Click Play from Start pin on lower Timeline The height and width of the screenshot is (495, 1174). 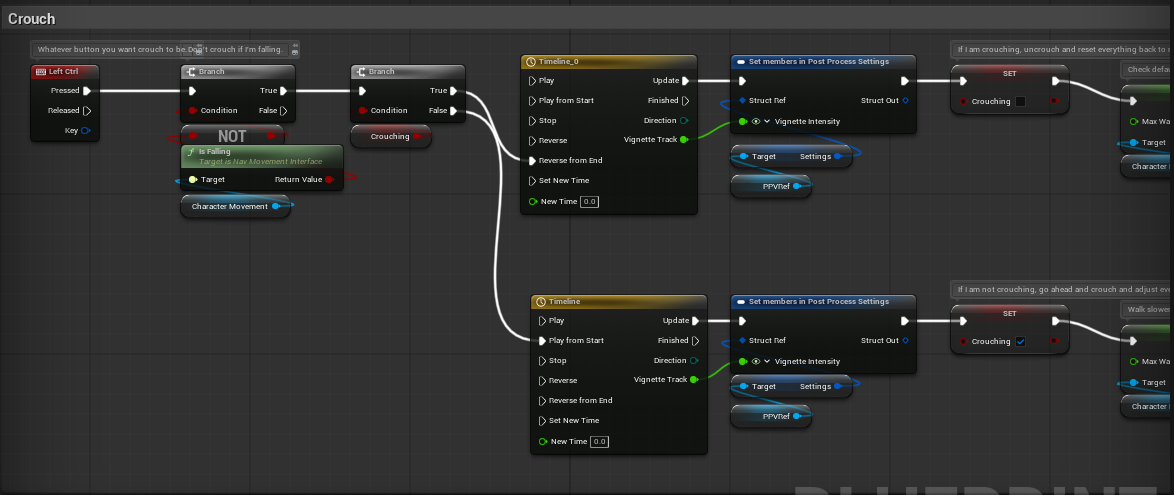tap(543, 341)
